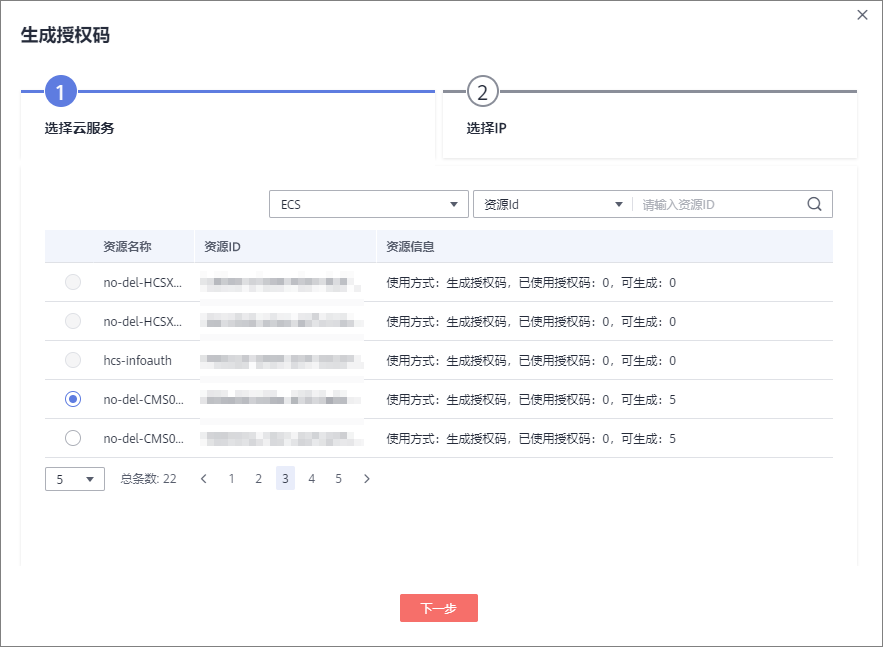Click the hcs-infoauth resource name
The width and height of the screenshot is (883, 647).
click(137, 360)
